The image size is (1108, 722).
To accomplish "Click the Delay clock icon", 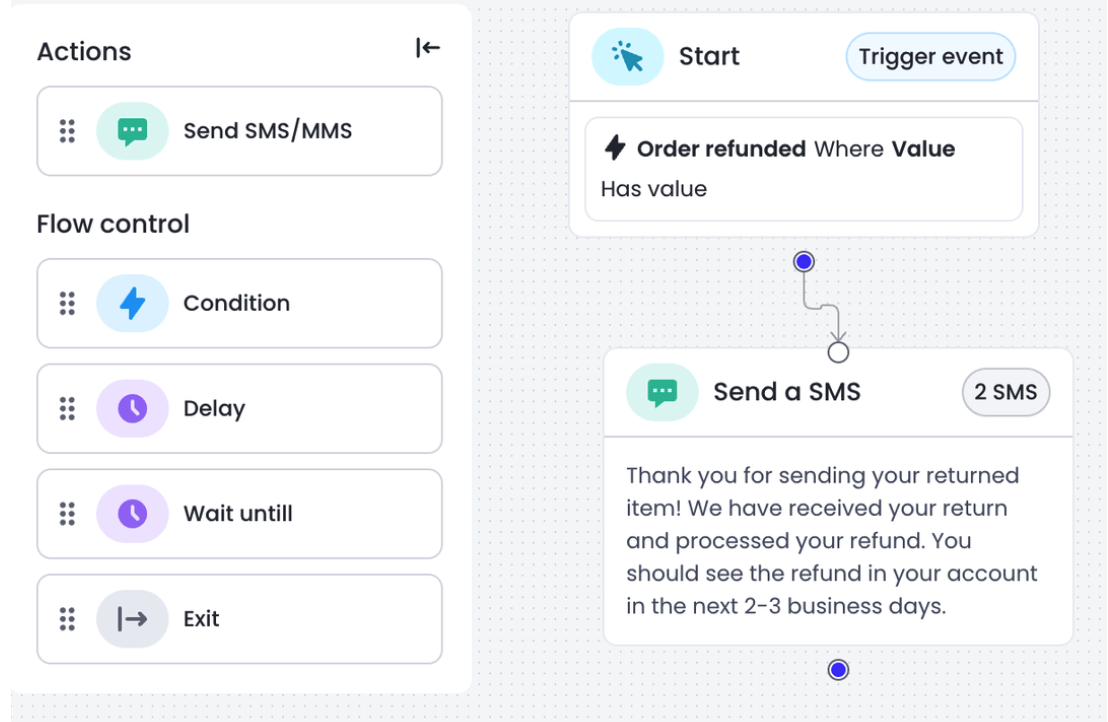I will pyautogui.click(x=132, y=408).
